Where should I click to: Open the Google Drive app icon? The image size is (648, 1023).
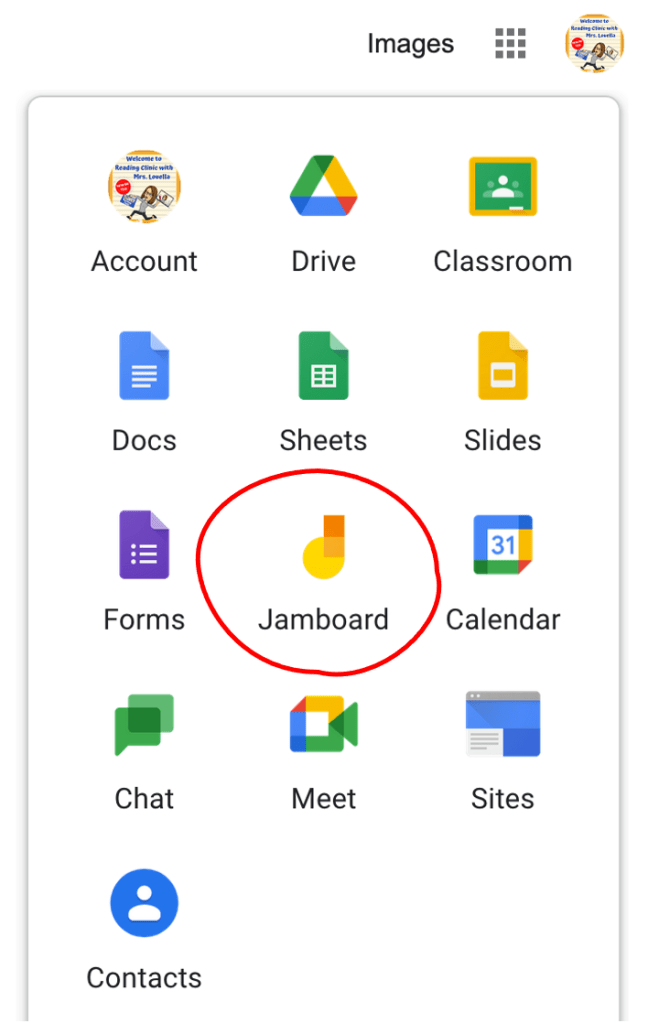pyautogui.click(x=323, y=187)
